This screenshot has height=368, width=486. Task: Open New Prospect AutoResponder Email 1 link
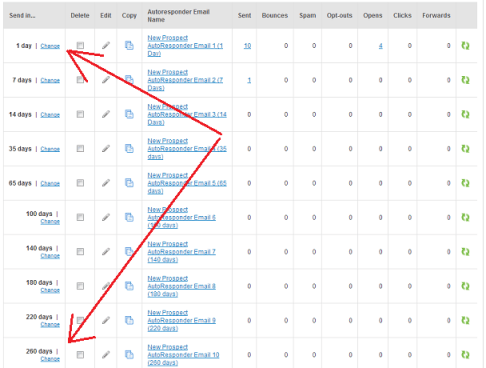click(185, 46)
